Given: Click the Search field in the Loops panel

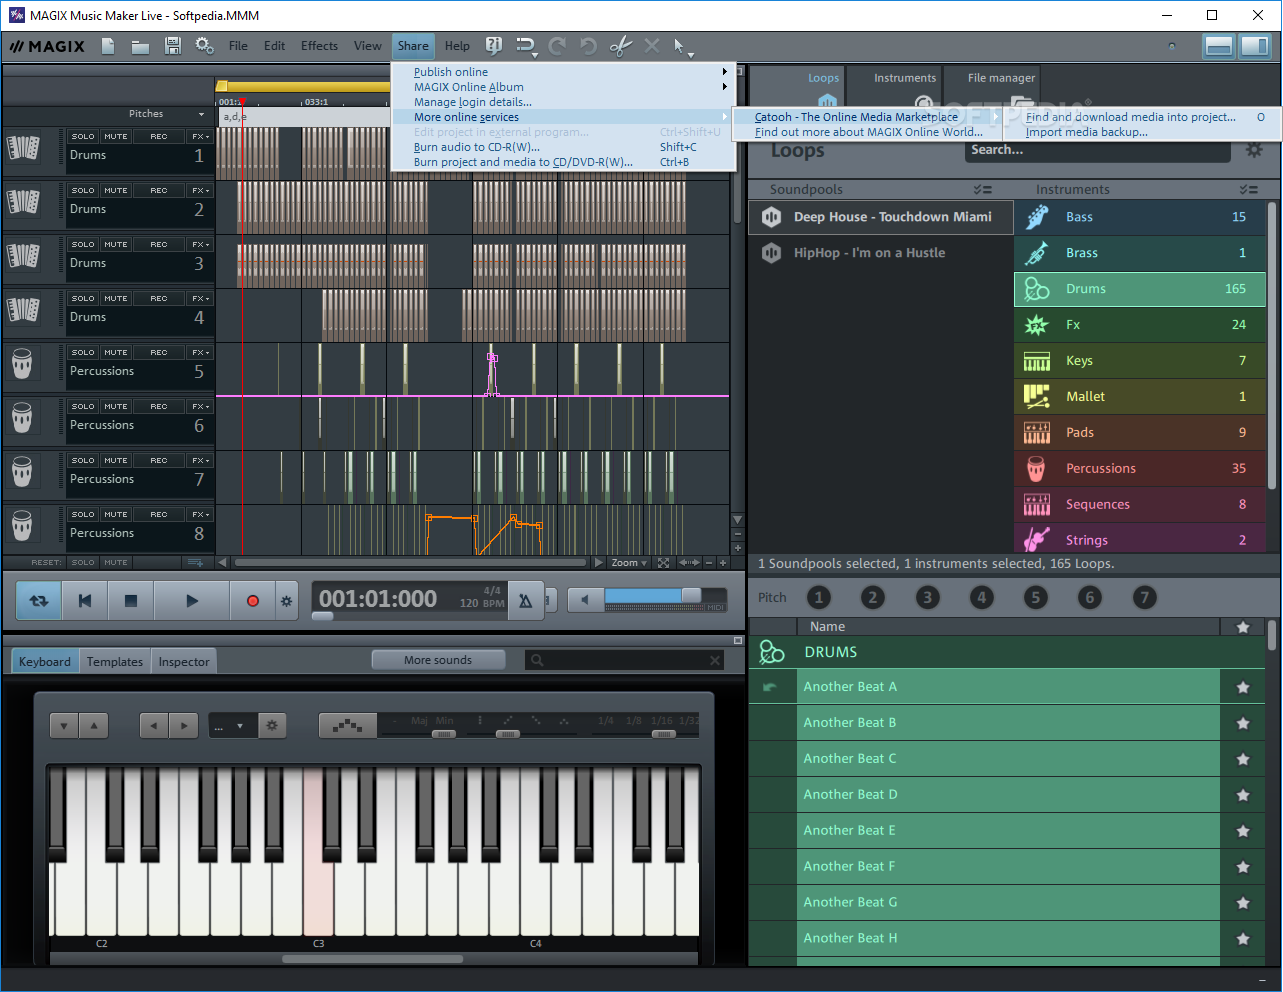Looking at the screenshot, I should point(1097,150).
